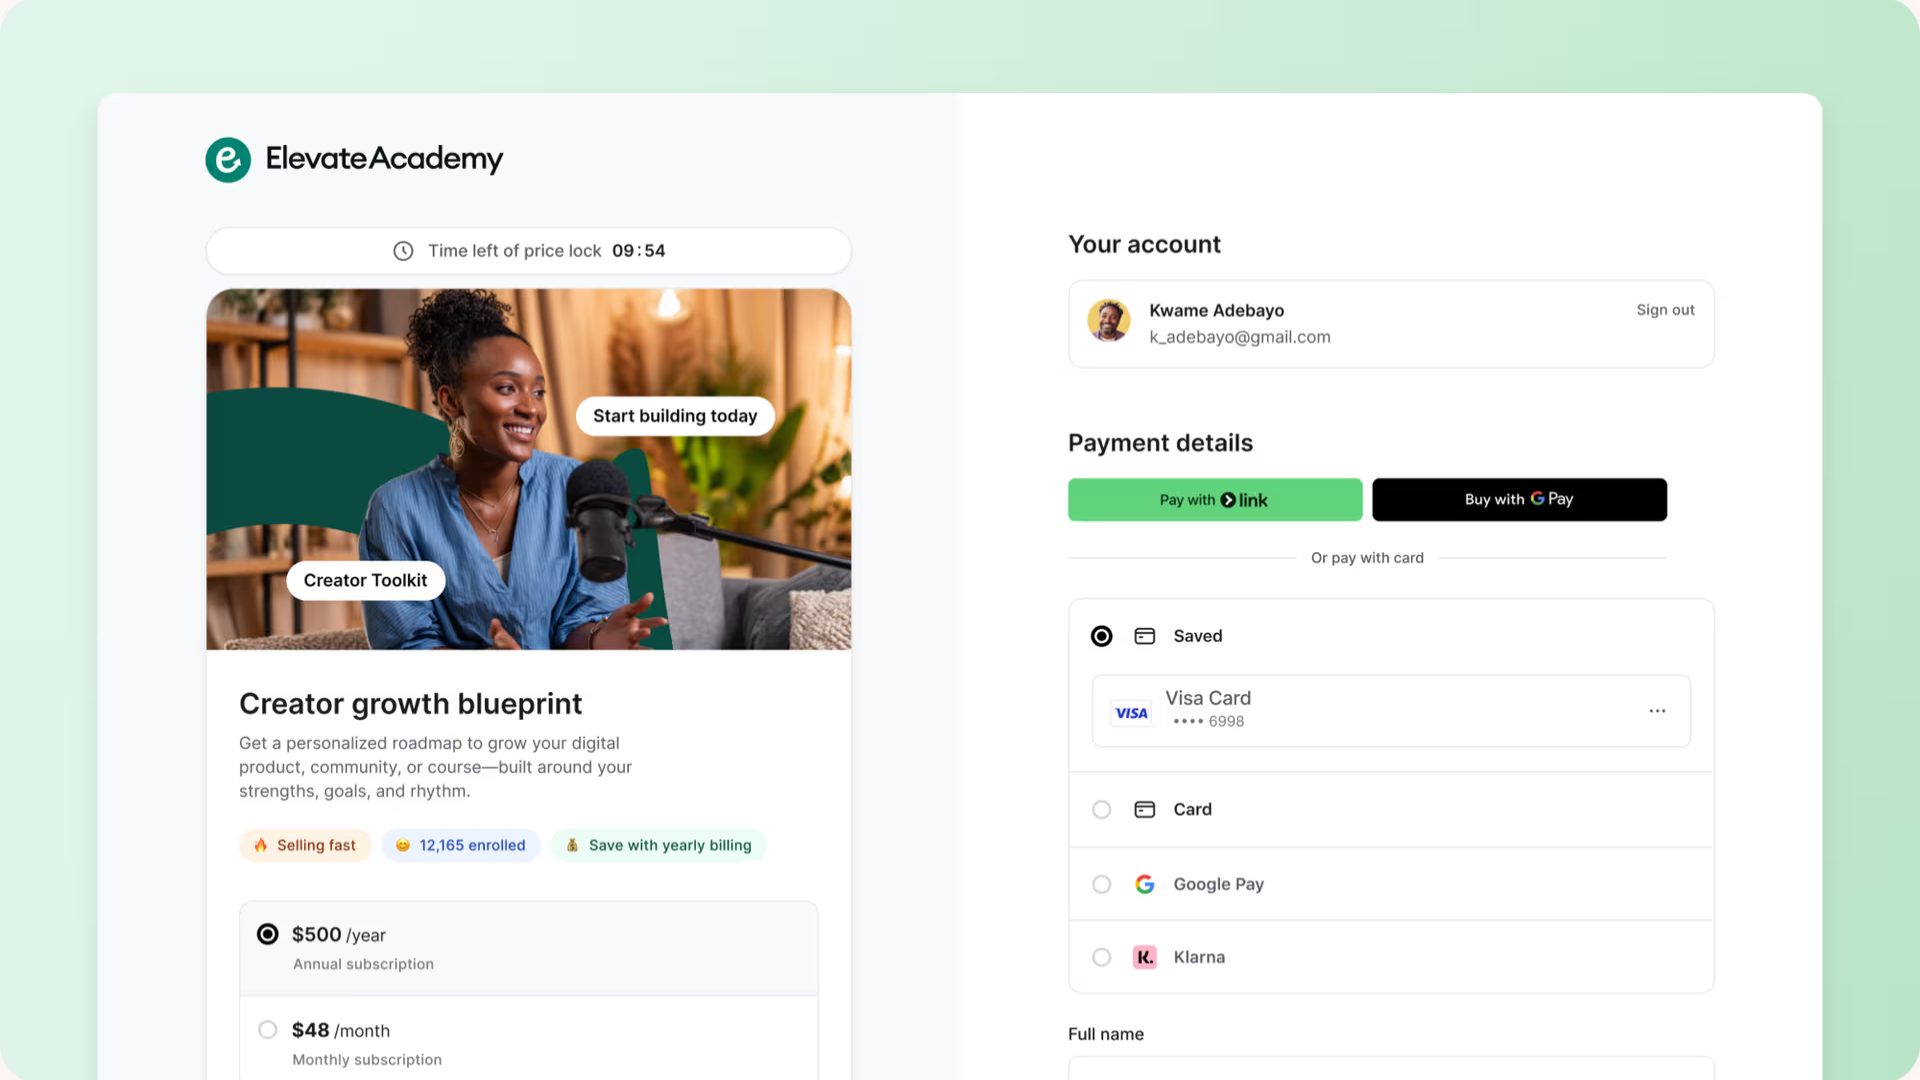Select the Saved payment method radio button
Viewport: 1920px width, 1080px height.
(1101, 636)
